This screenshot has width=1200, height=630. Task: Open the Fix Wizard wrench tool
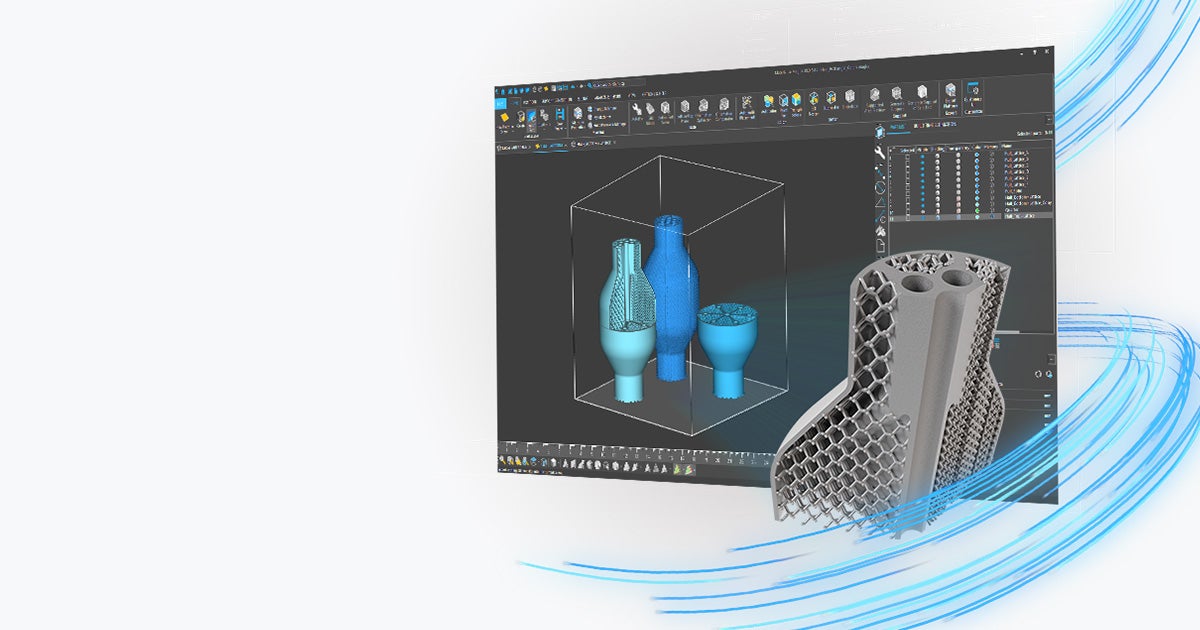pyautogui.click(x=878, y=152)
